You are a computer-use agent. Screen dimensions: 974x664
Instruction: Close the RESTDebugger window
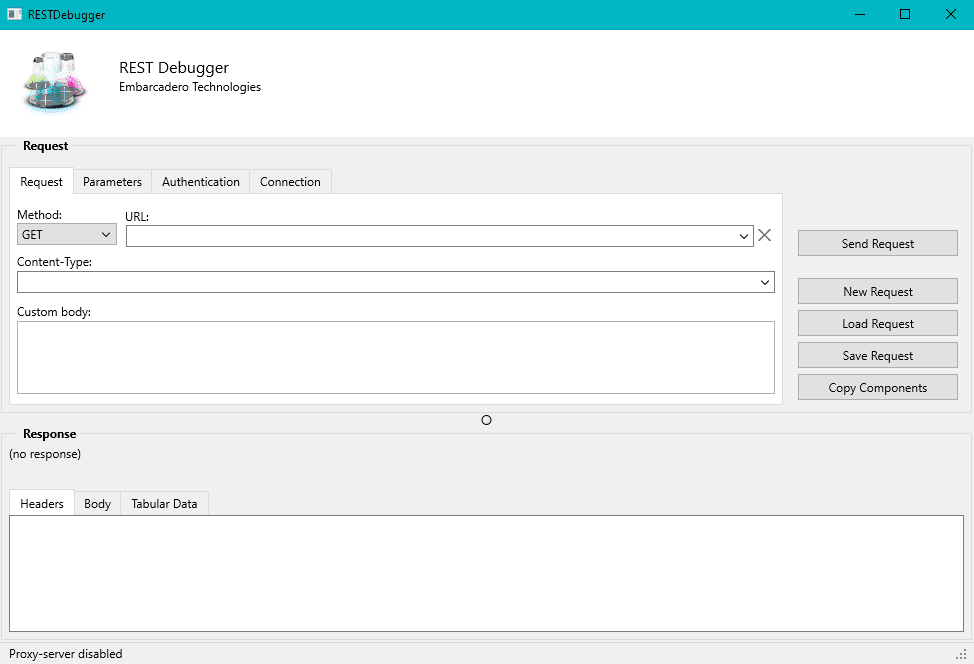tap(950, 14)
